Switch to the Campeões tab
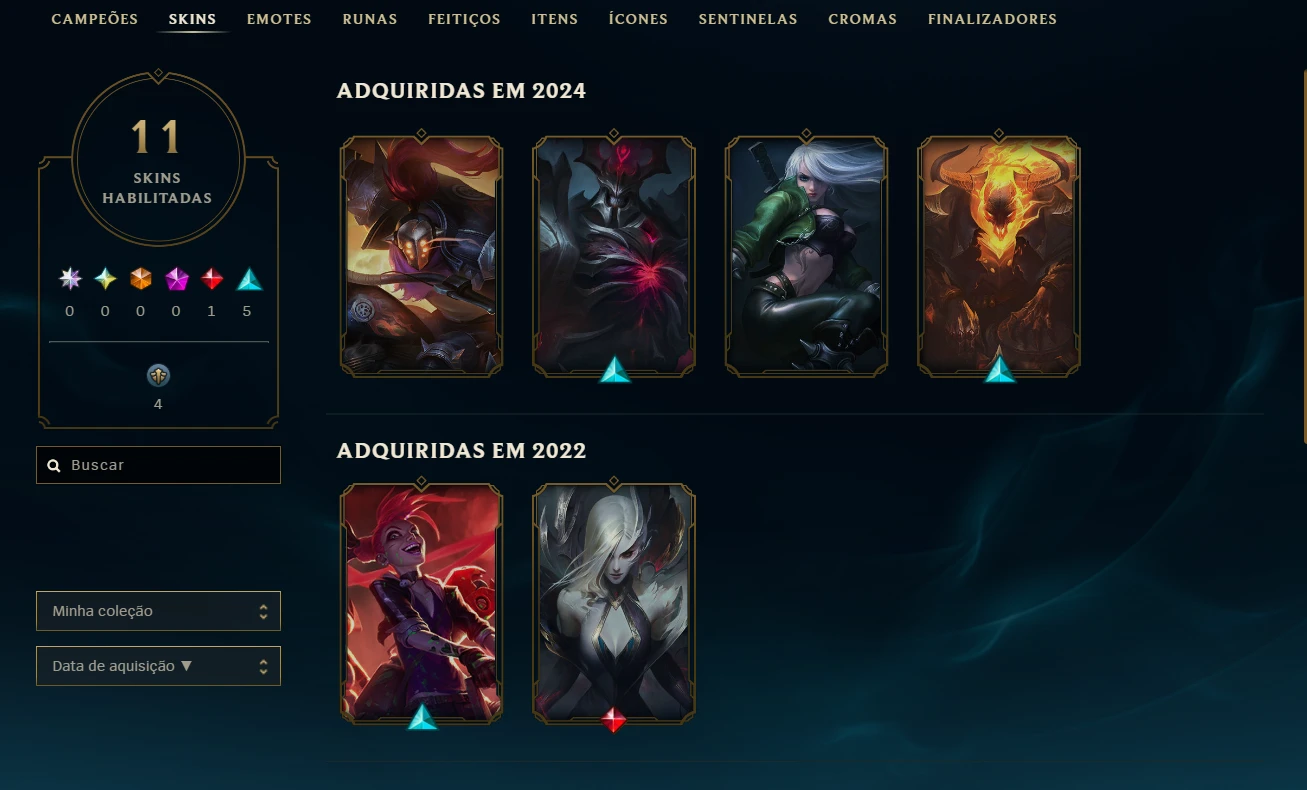The width and height of the screenshot is (1307, 790). click(95, 19)
